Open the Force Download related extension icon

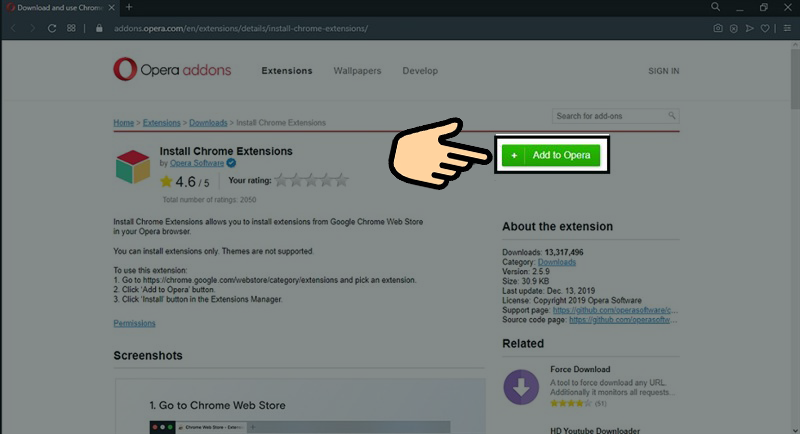[x=521, y=387]
